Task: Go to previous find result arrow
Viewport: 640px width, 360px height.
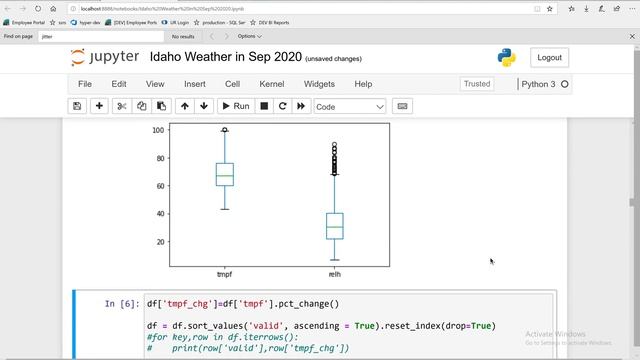Action: coord(211,36)
